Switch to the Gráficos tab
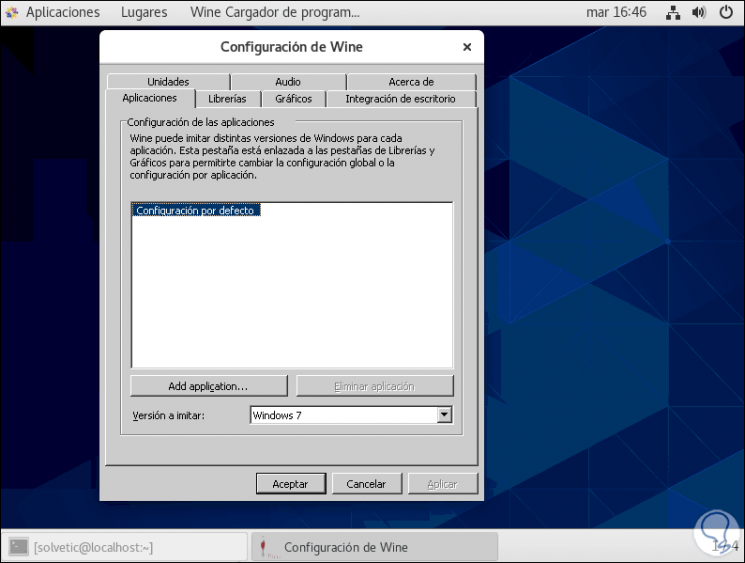Image resolution: width=745 pixels, height=563 pixels. pos(294,99)
